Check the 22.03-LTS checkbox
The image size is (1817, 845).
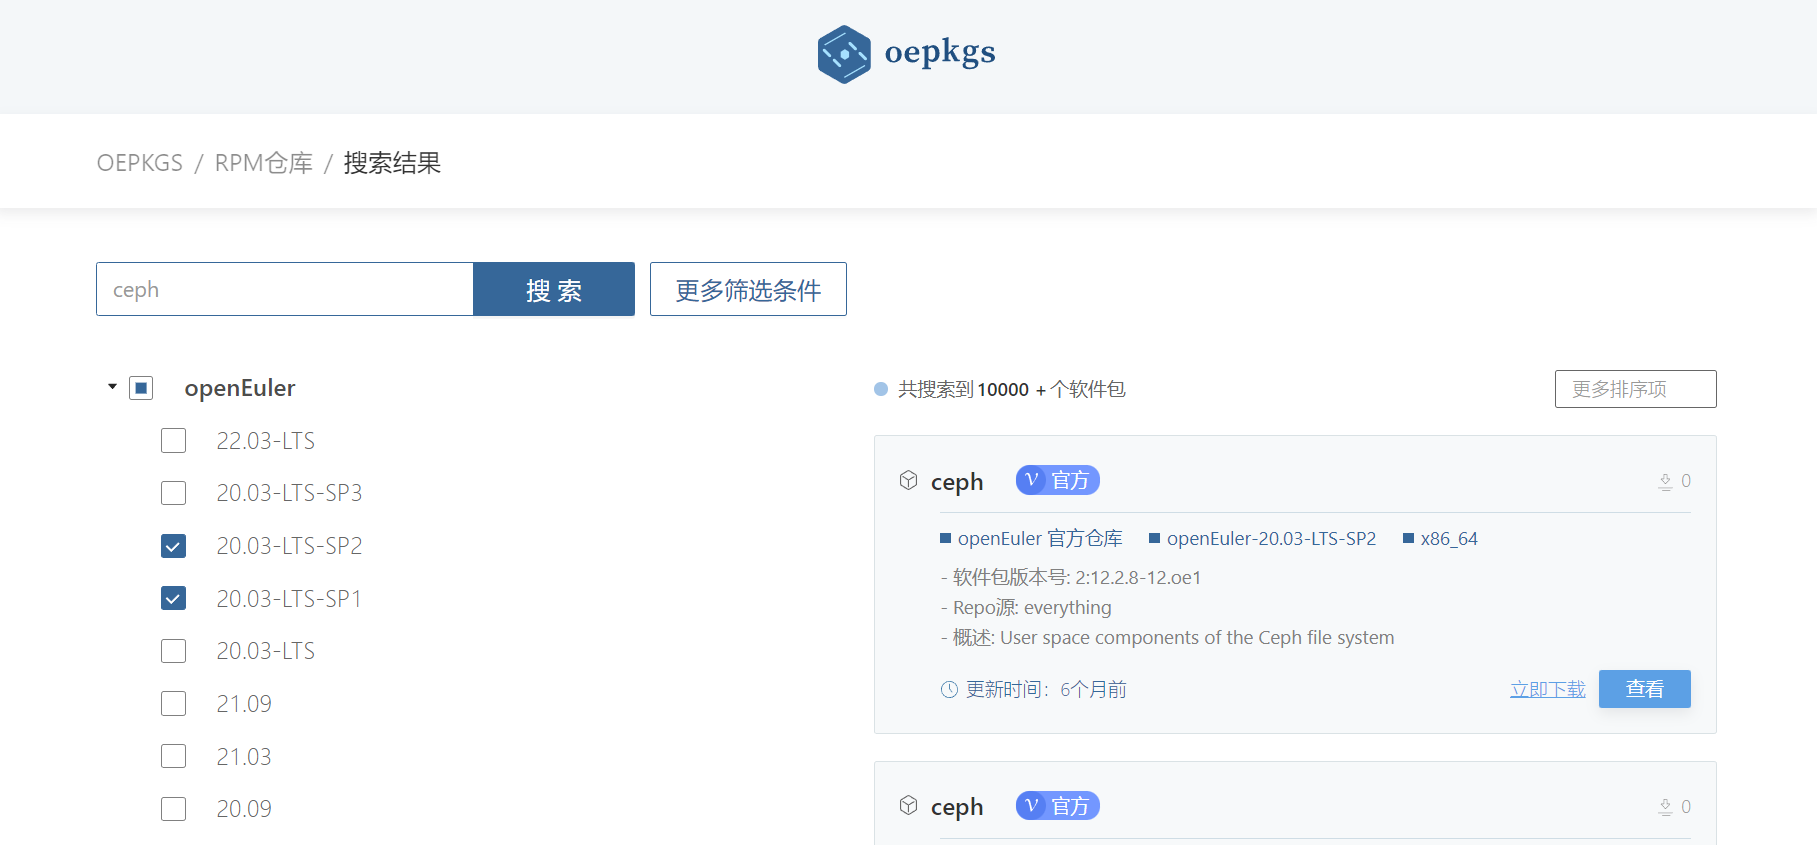[x=174, y=441]
